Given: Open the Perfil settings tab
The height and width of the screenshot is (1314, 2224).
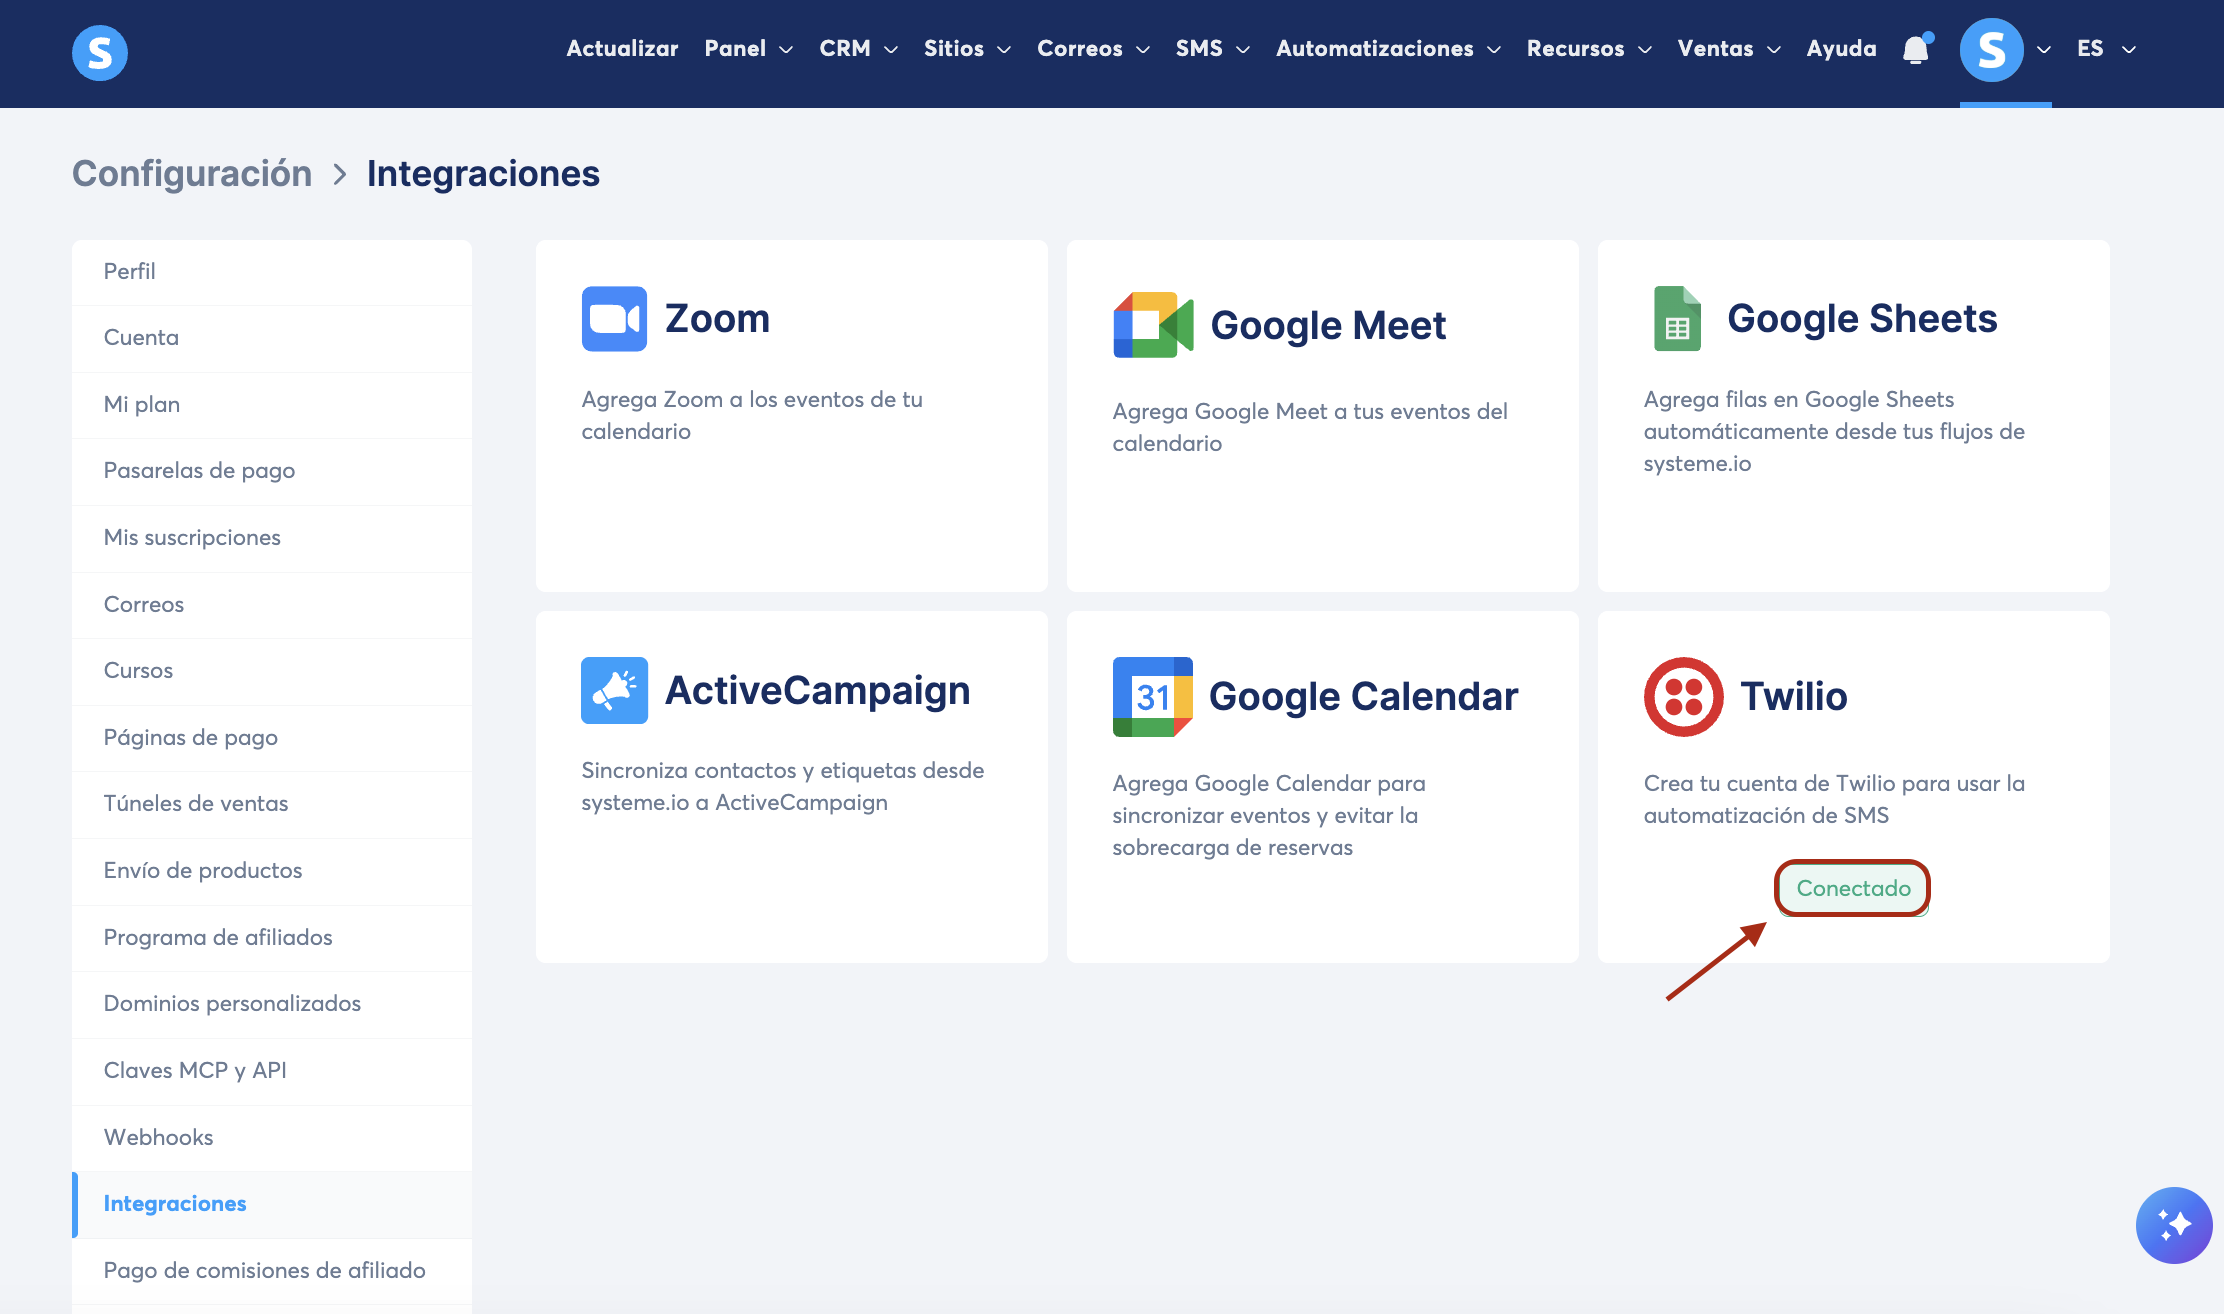Looking at the screenshot, I should click(x=272, y=272).
